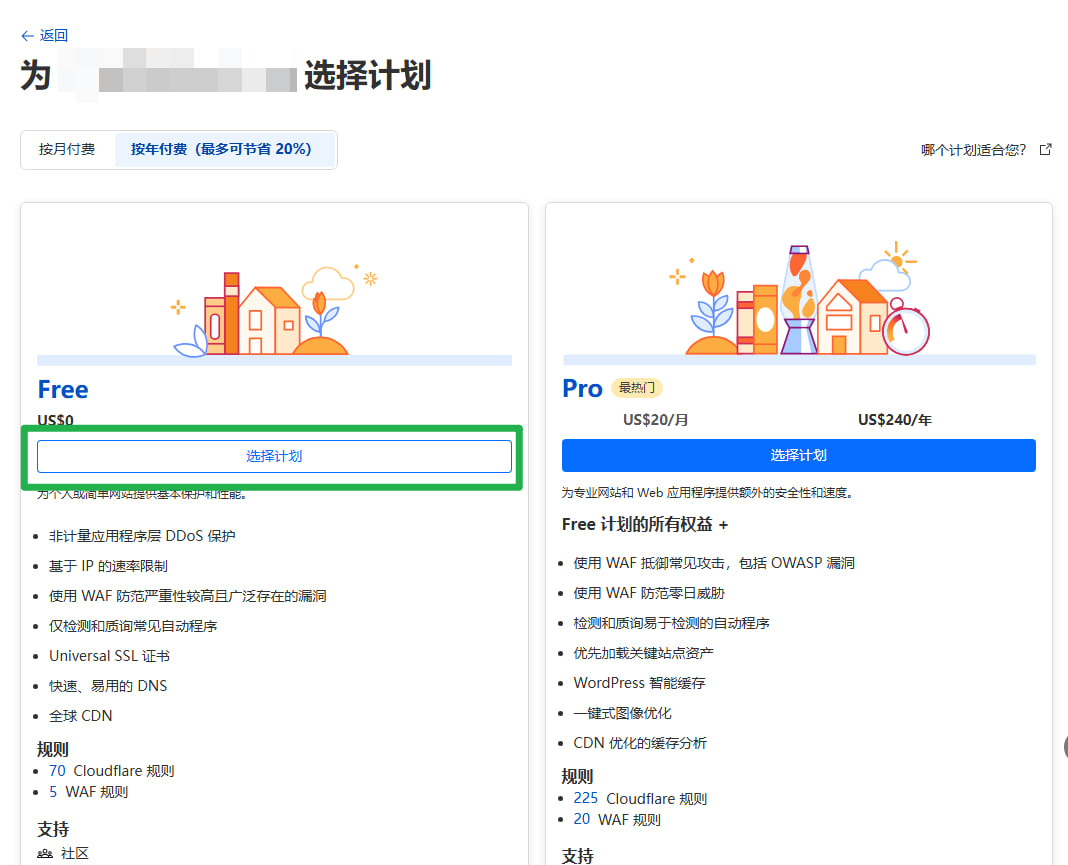Click the 检测和质询易于检测的自动程序 item
This screenshot has width=1068, height=865.
click(x=672, y=623)
